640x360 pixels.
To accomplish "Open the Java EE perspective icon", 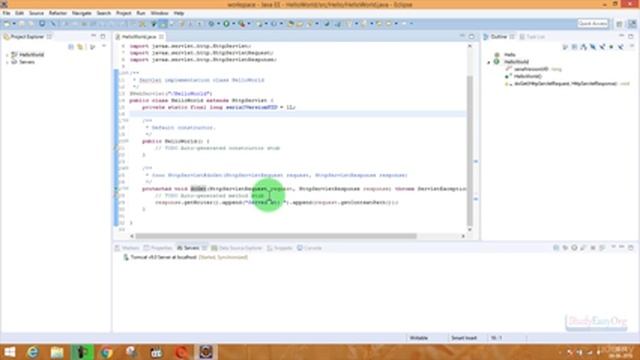I will click(x=632, y=24).
